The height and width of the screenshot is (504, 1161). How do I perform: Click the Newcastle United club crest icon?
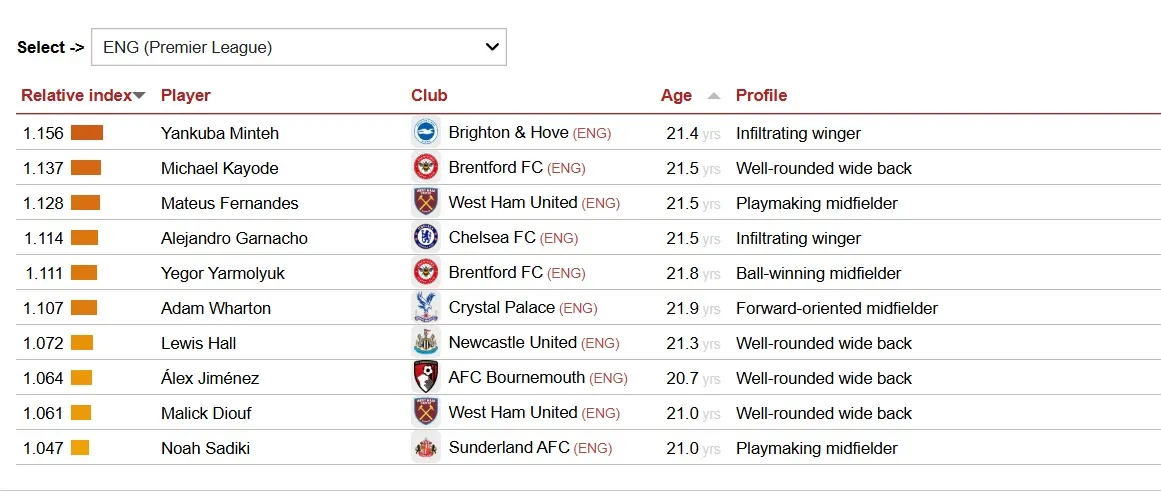[426, 343]
